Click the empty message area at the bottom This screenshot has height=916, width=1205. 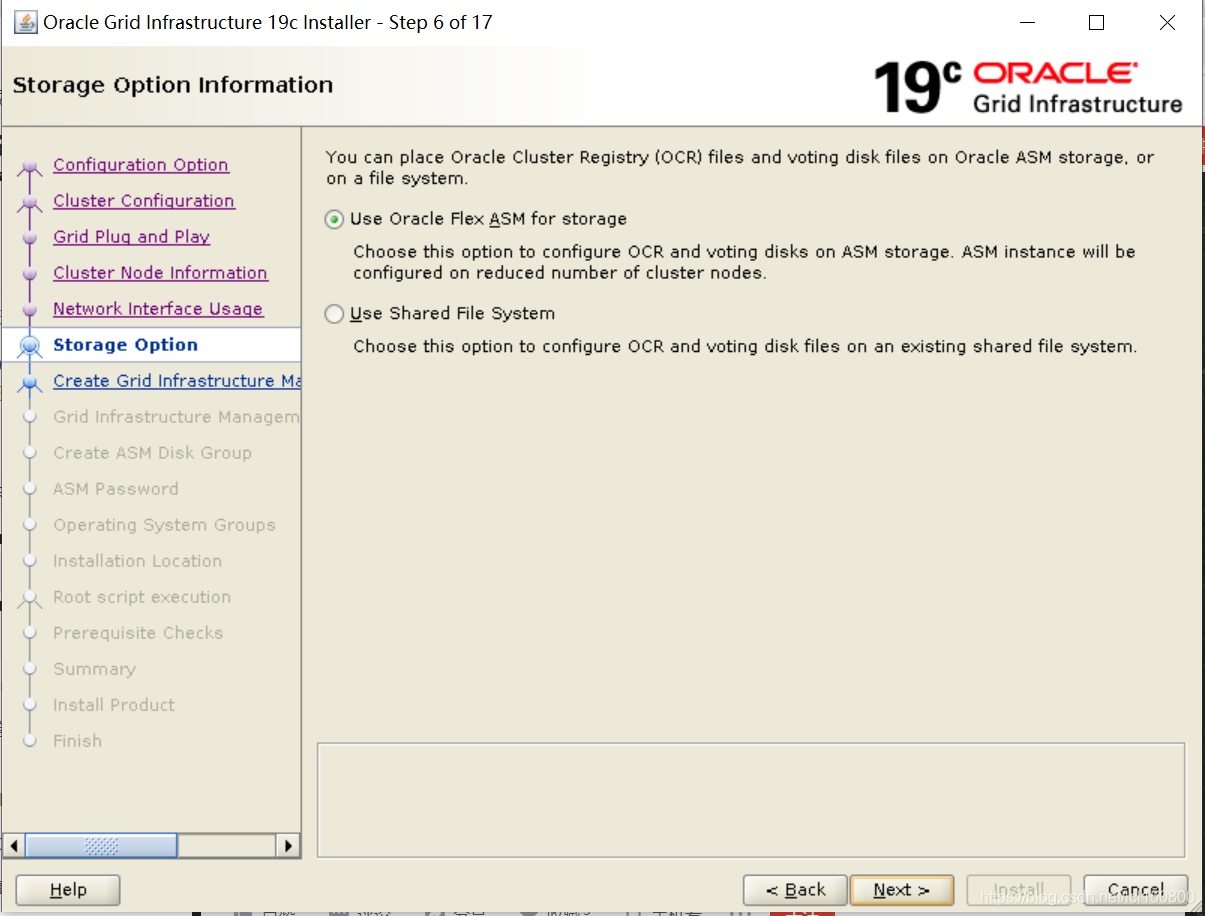[x=751, y=799]
